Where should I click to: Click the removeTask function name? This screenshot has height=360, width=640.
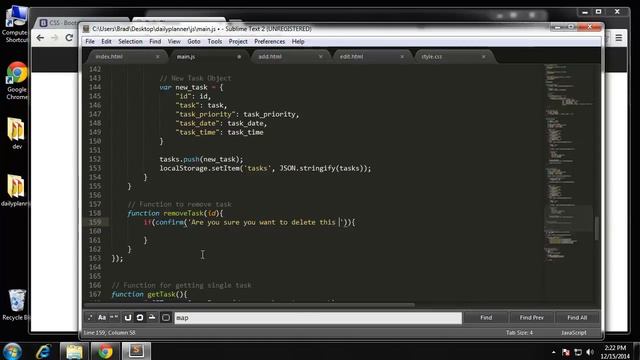tap(183, 213)
